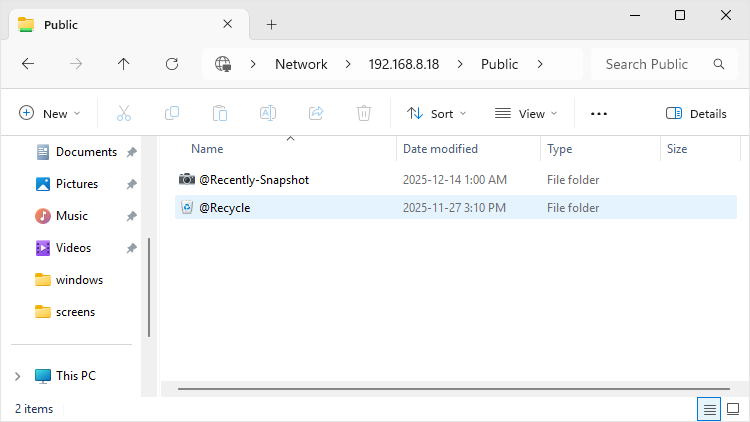Image resolution: width=750 pixels, height=422 pixels.
Task: Click the pin icon beside Videos
Action: point(132,248)
